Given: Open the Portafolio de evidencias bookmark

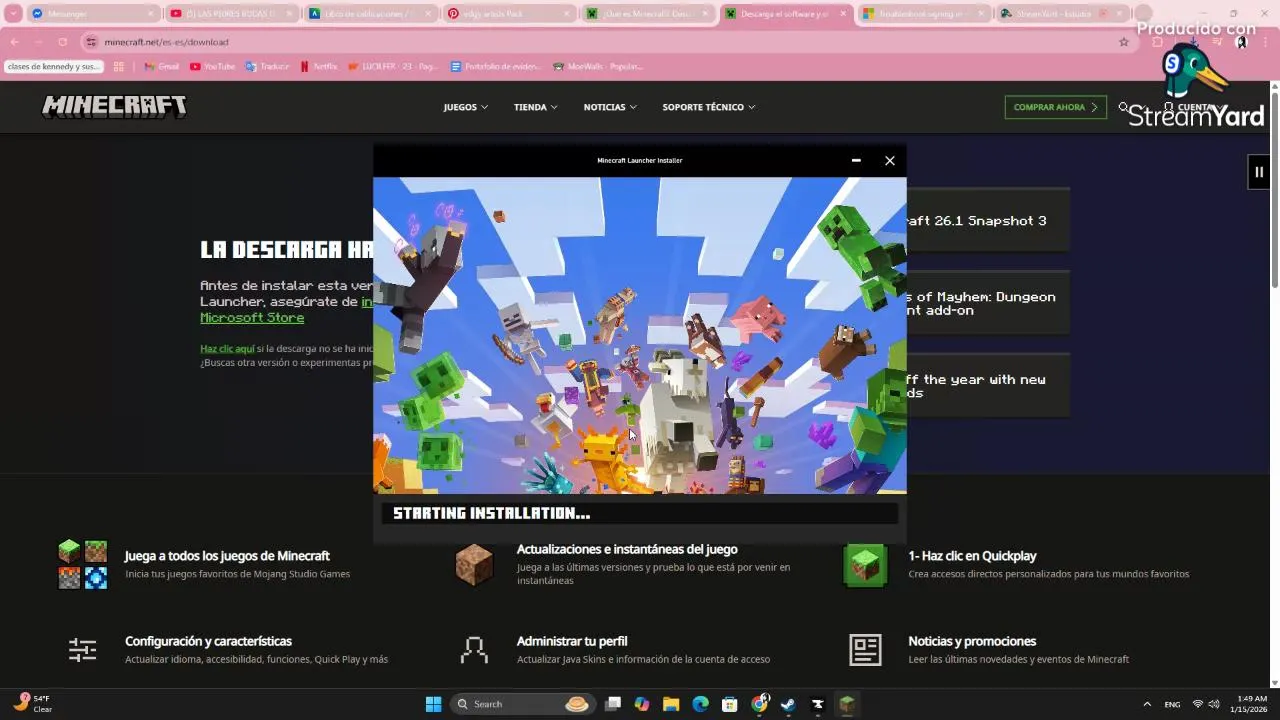Looking at the screenshot, I should tap(495, 67).
